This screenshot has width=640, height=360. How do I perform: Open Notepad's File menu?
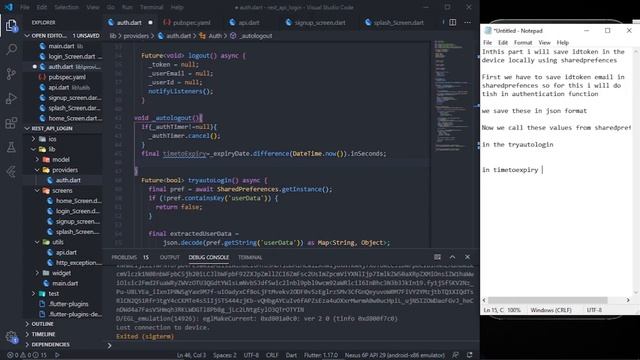[487, 42]
